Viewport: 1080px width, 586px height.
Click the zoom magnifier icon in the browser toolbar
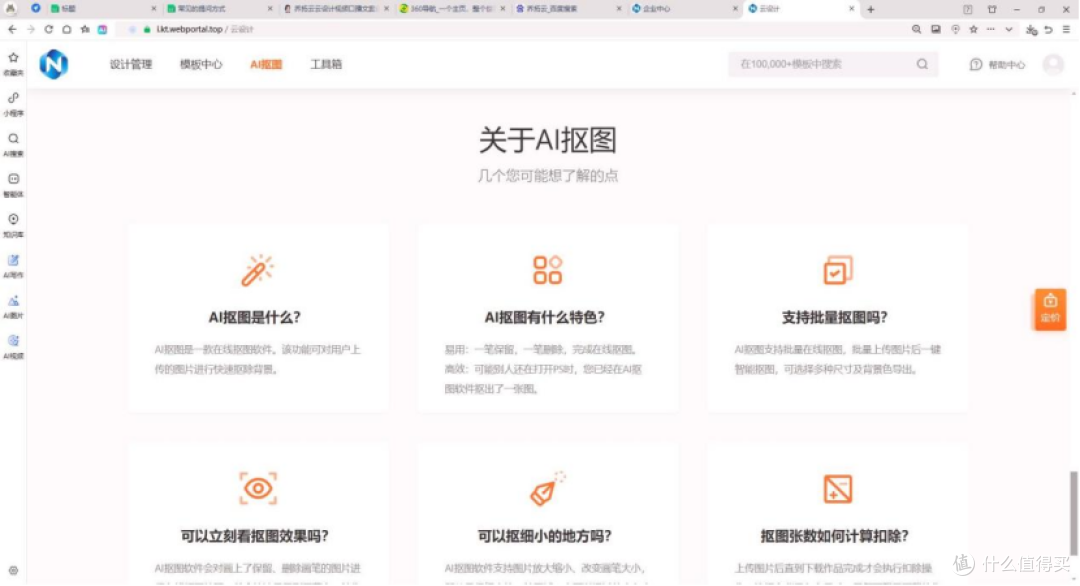916,30
